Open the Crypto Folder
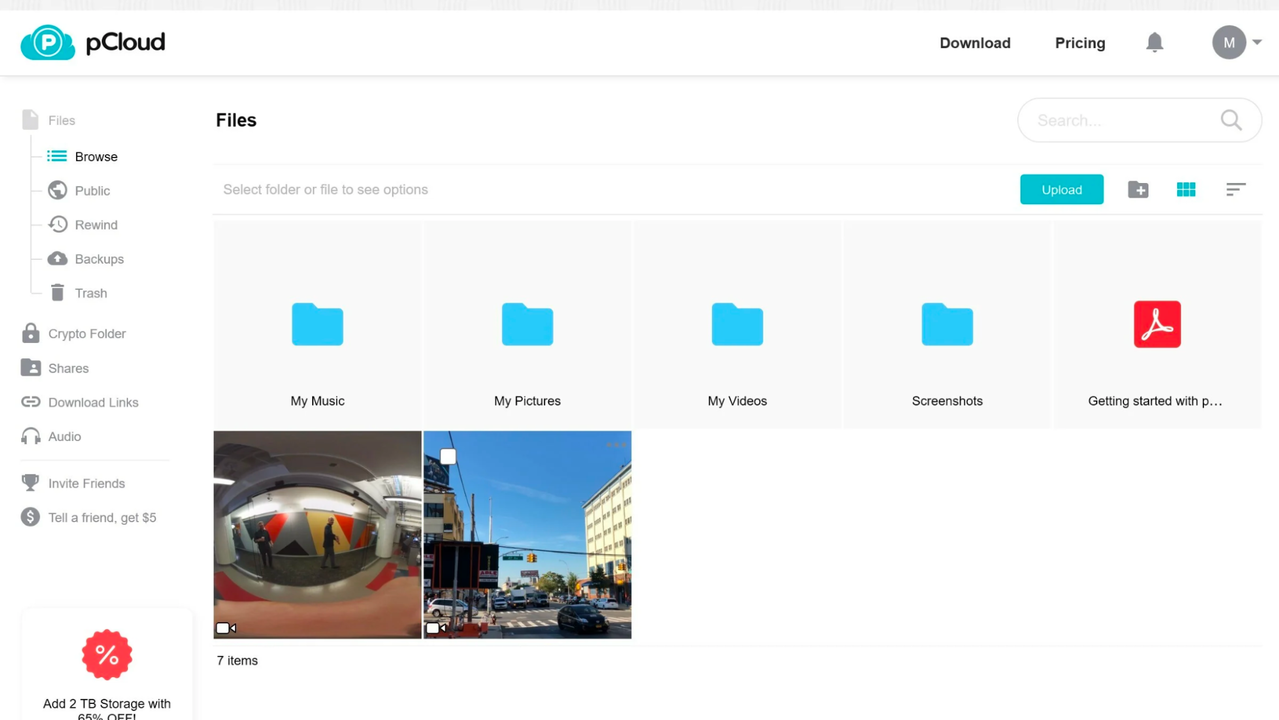The width and height of the screenshot is (1279, 720). point(86,334)
